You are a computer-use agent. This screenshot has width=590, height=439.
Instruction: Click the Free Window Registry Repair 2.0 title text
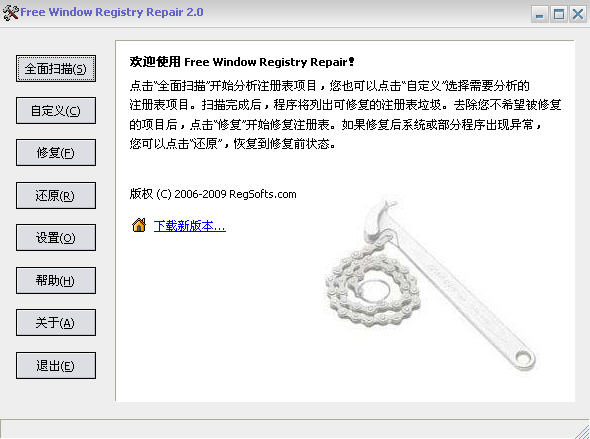click(x=112, y=12)
